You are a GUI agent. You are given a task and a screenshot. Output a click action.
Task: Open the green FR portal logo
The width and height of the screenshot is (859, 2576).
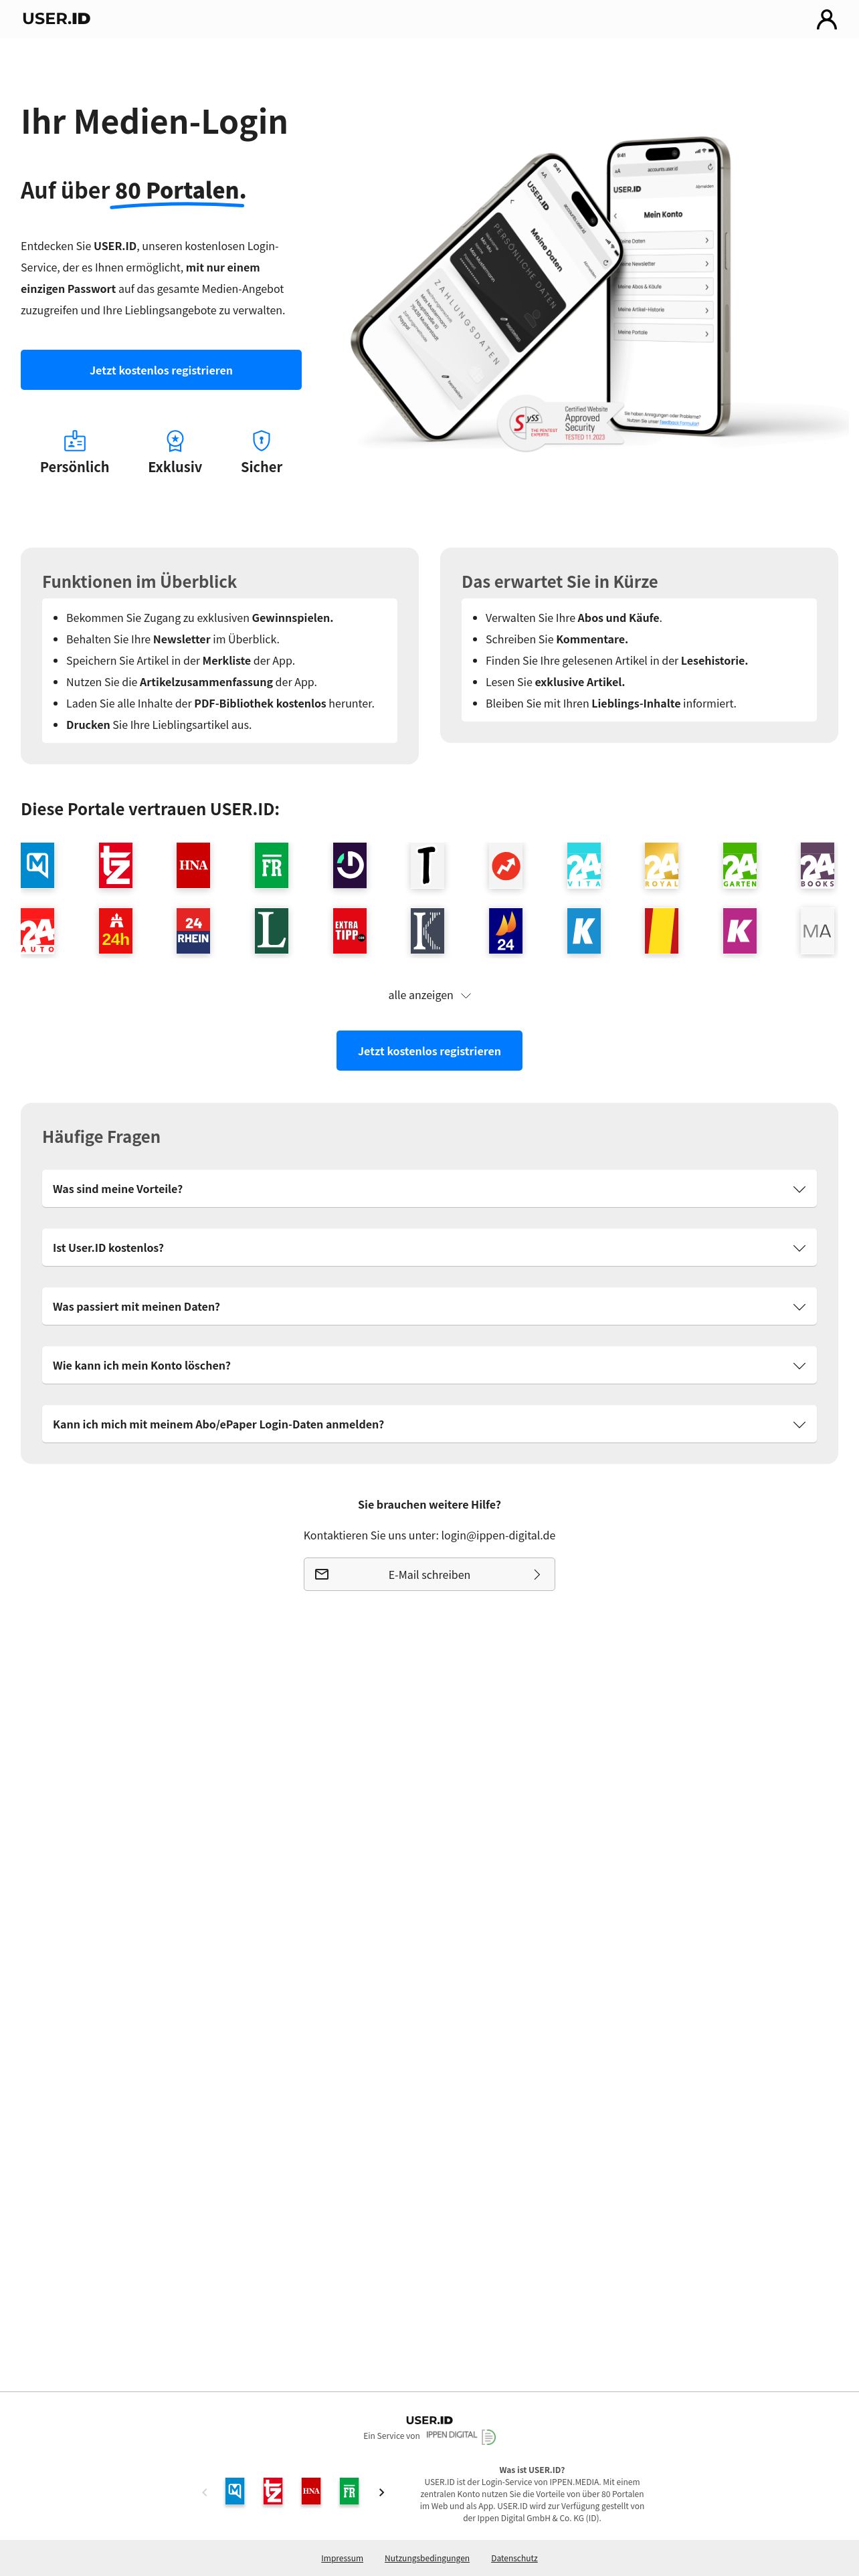pyautogui.click(x=271, y=866)
